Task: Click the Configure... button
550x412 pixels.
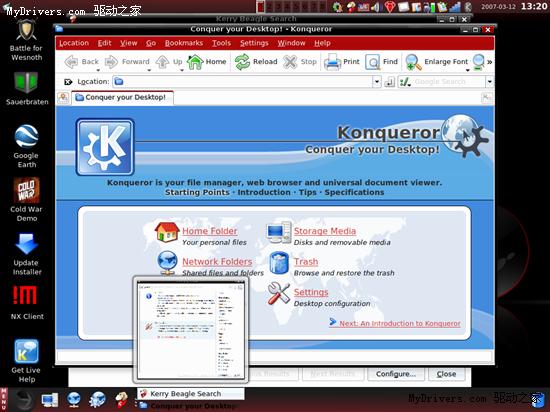Action: coord(396,374)
